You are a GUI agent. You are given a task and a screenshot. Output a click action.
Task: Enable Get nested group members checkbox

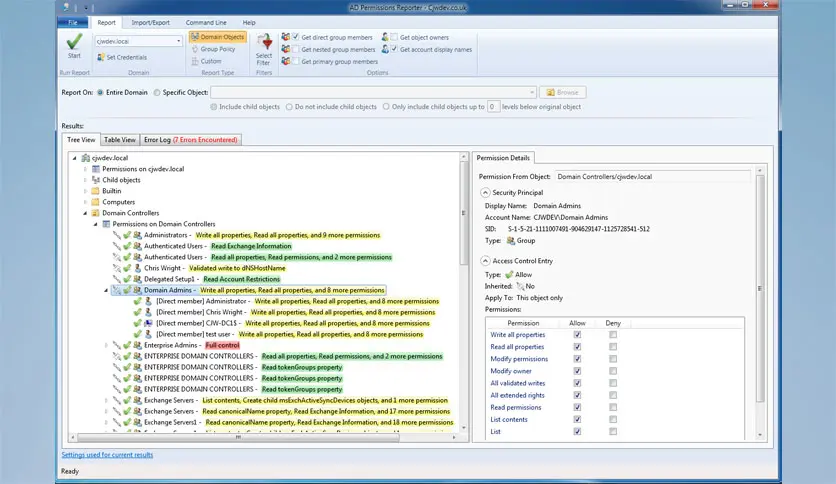pos(296,49)
